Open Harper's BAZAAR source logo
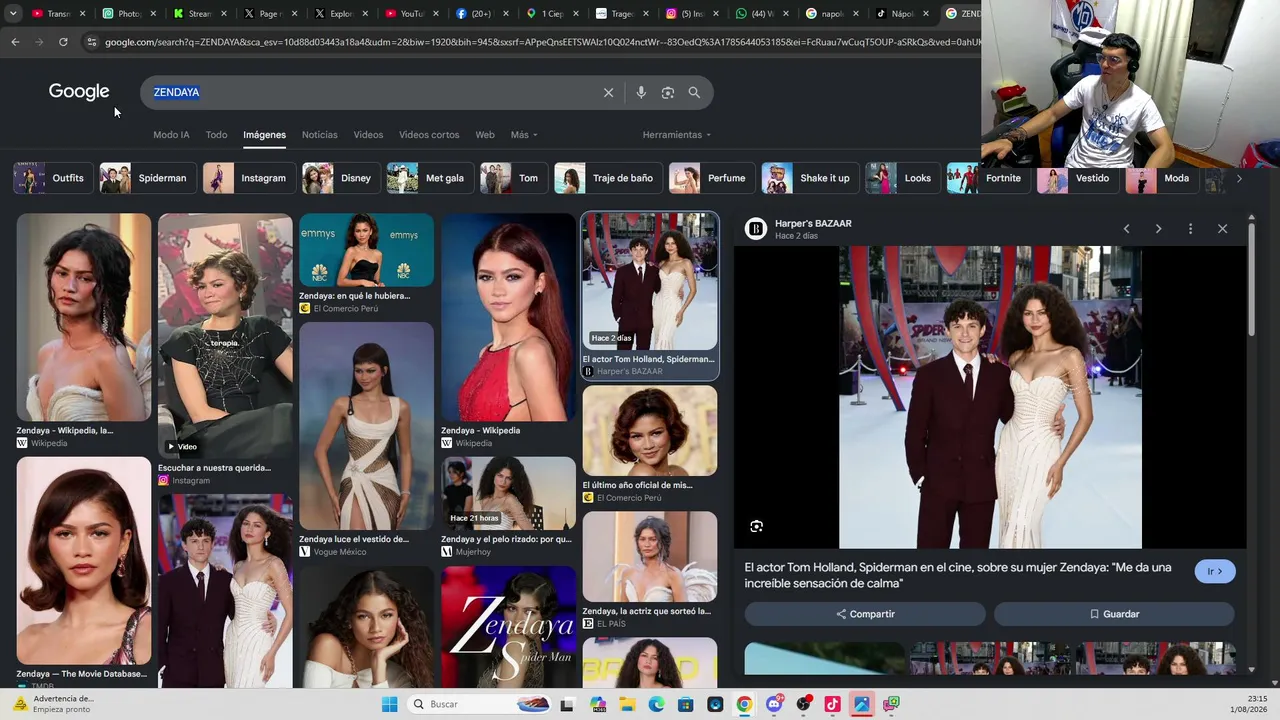Image resolution: width=1280 pixels, height=720 pixels. pos(756,229)
